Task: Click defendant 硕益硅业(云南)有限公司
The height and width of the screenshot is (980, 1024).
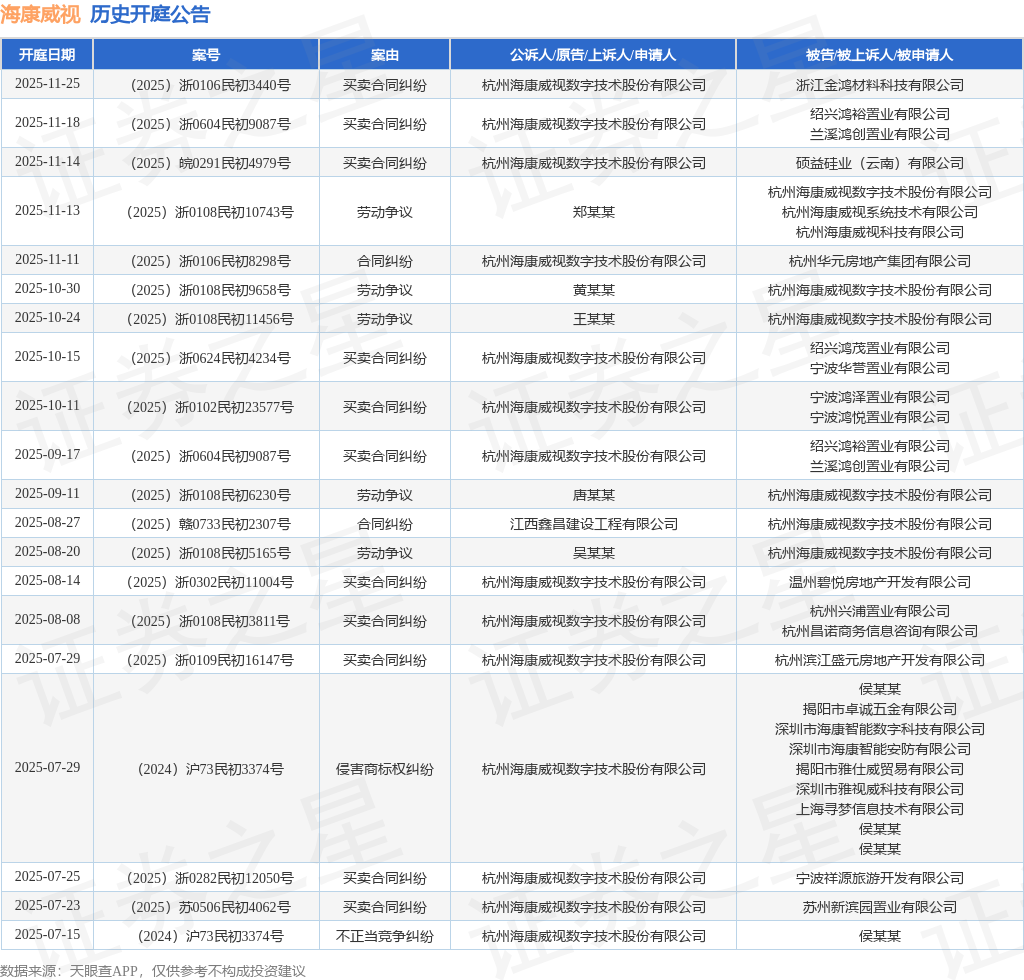Action: tap(880, 163)
